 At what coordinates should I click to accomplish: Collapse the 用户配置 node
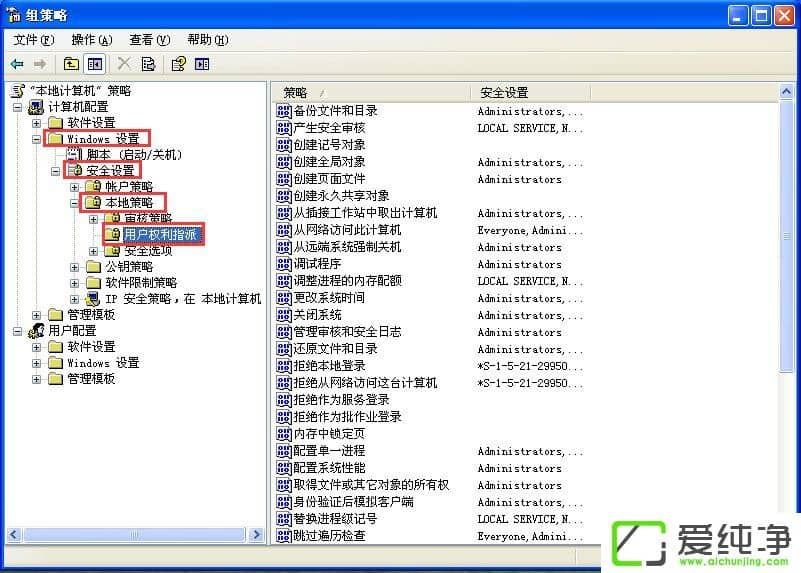17,331
